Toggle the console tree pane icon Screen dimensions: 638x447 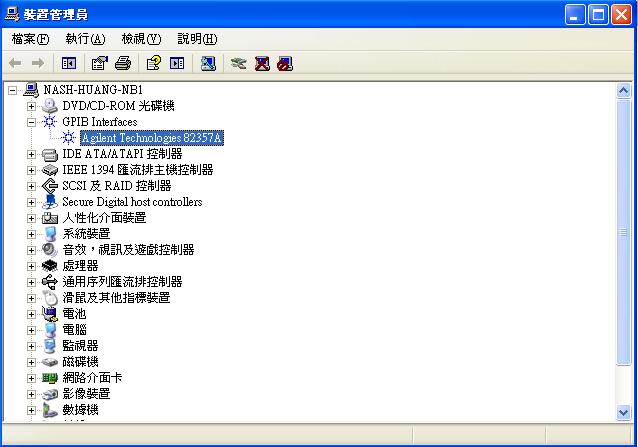tap(69, 63)
